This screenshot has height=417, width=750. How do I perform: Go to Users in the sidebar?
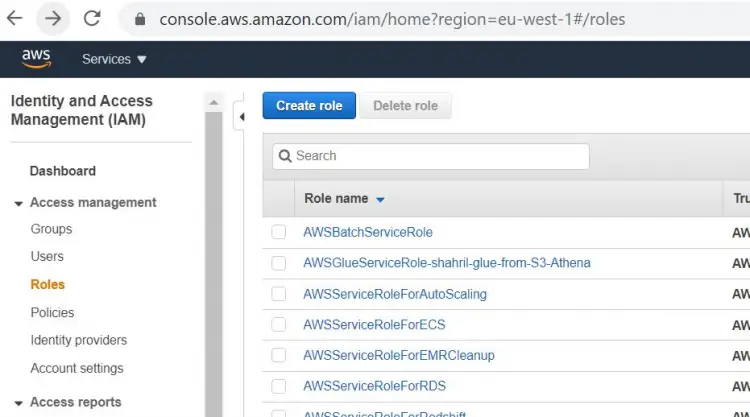(47, 256)
